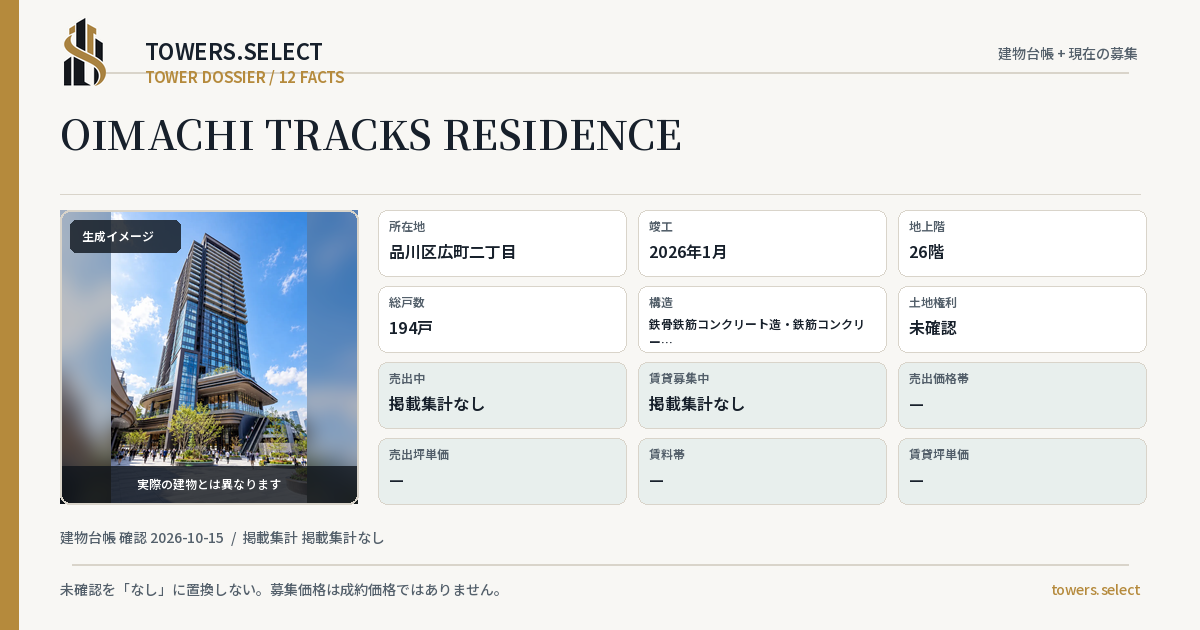
Task: Click the 未確認を「なし」に置換しない disclaimer
Action: 281,590
